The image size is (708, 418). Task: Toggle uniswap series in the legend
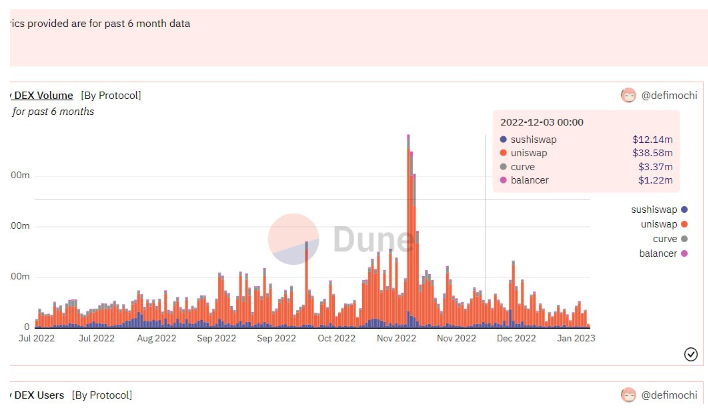[664, 224]
